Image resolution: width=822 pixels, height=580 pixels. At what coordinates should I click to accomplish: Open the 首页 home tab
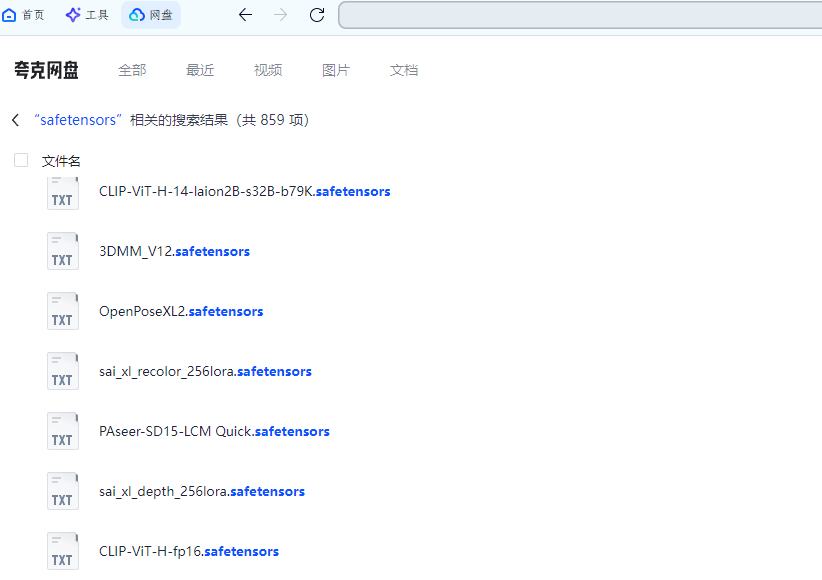pyautogui.click(x=24, y=15)
